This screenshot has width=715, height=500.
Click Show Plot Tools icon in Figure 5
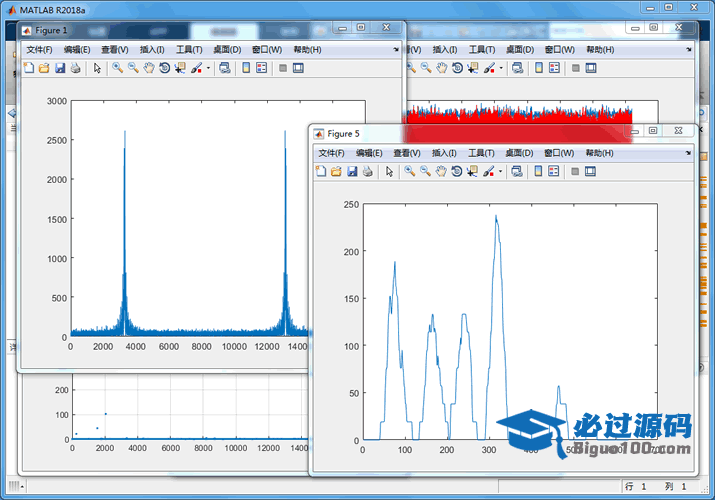(591, 172)
